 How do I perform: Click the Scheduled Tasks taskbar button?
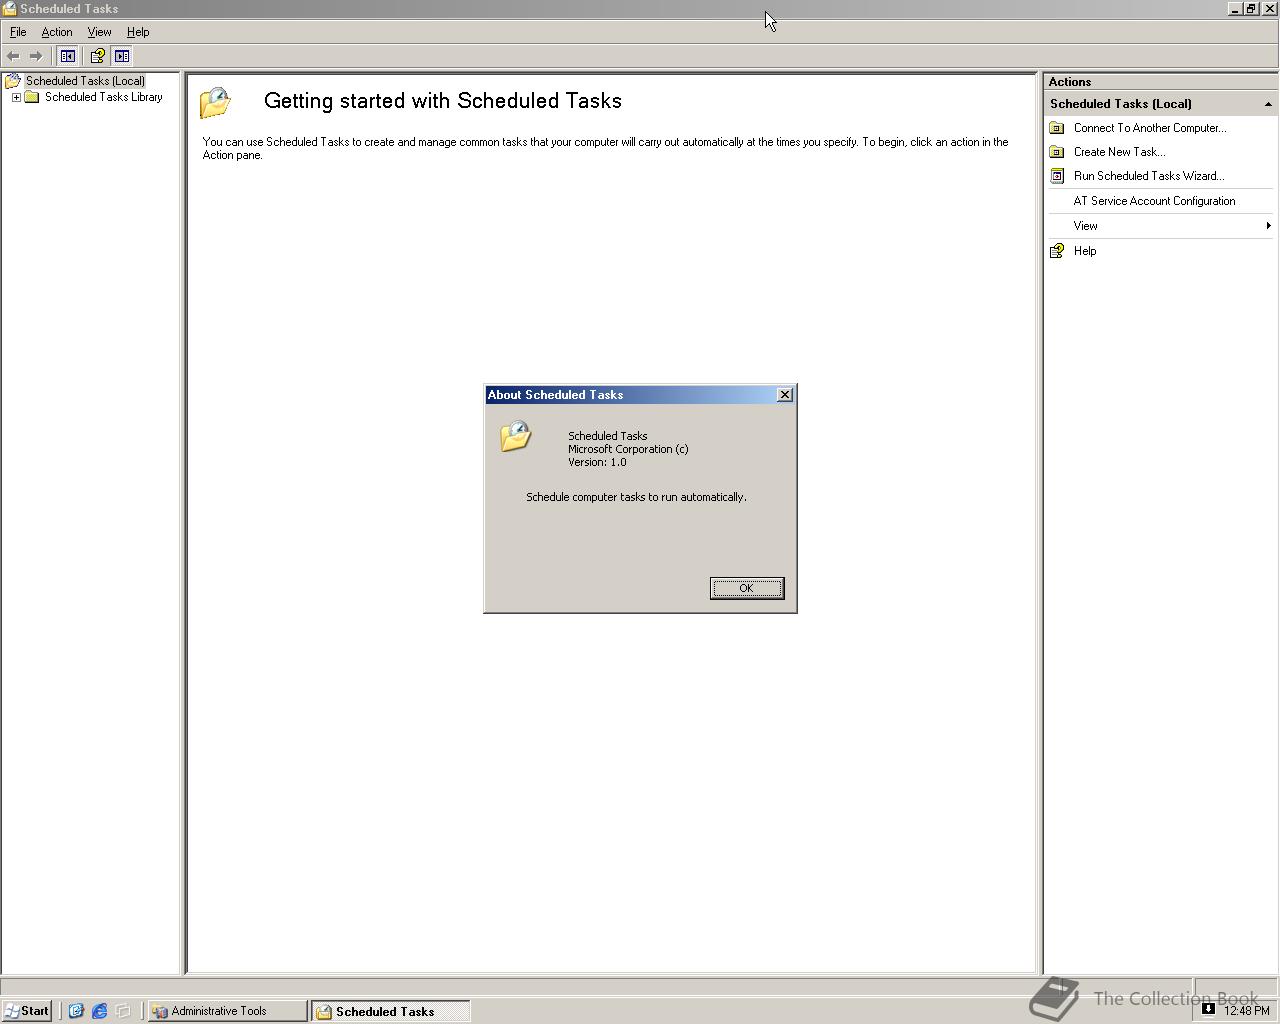pos(390,1011)
